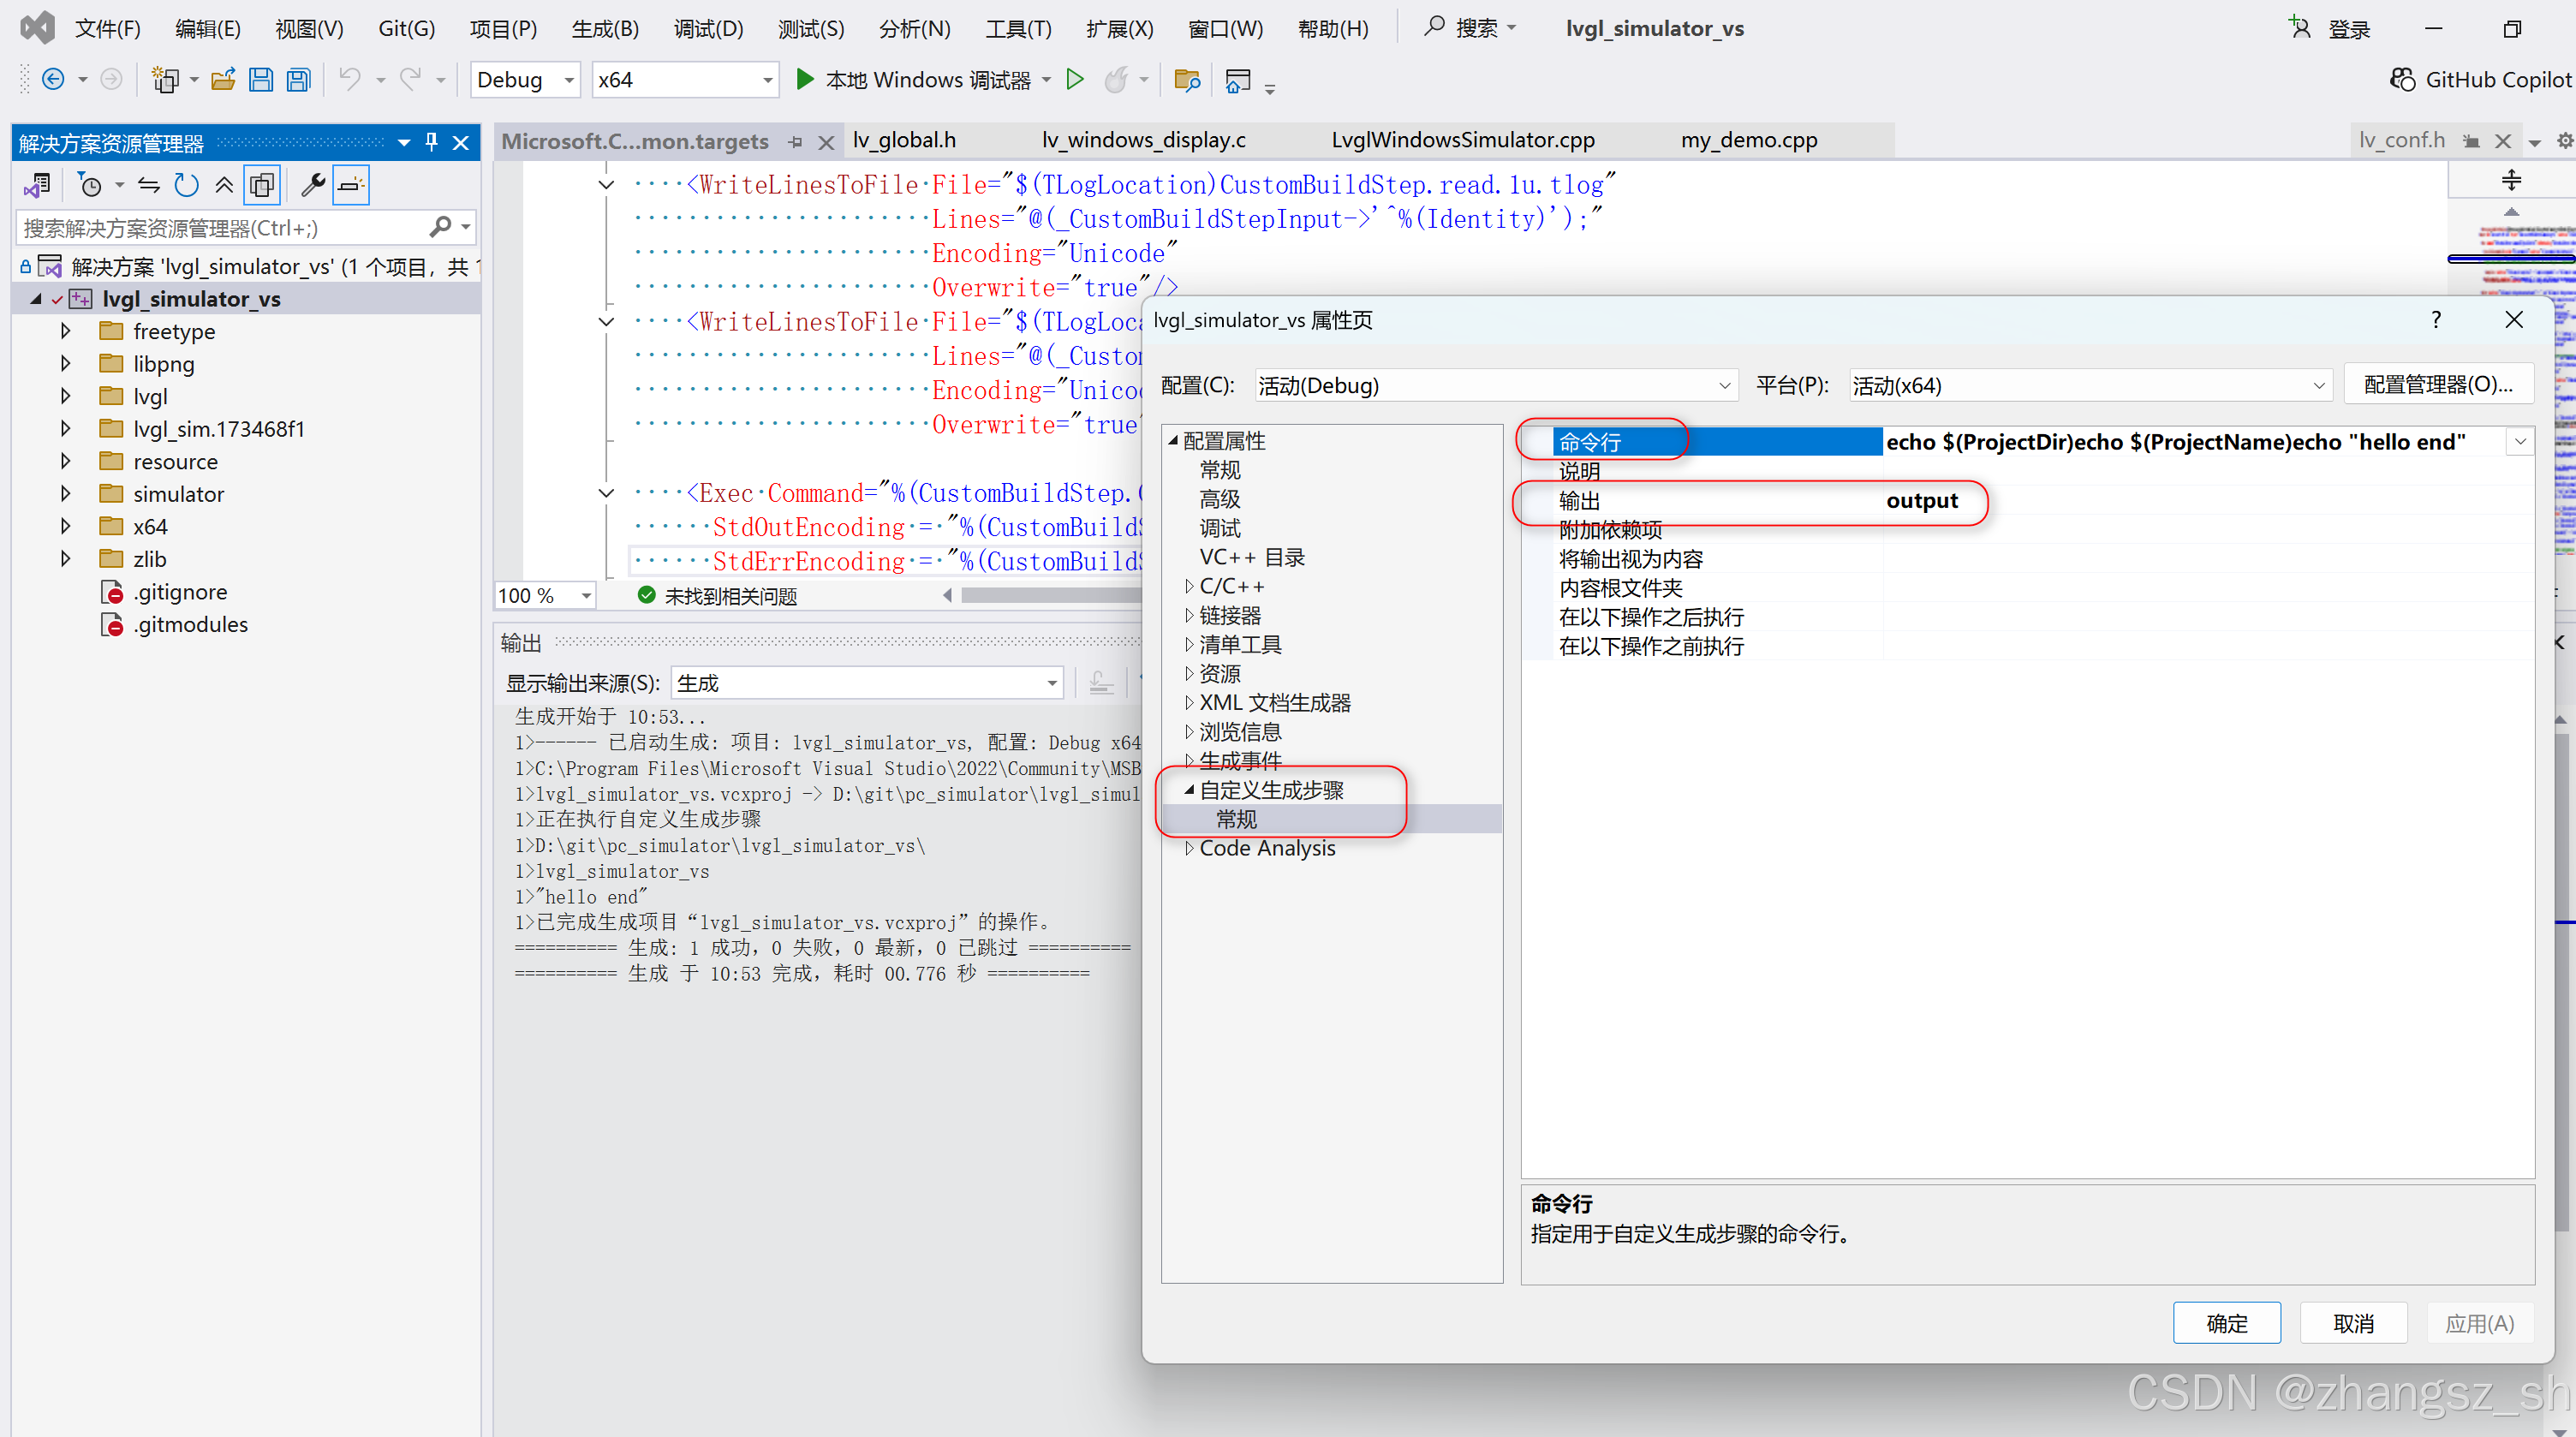Toggle Preview Selected Items in Solution Explorer

pyautogui.click(x=351, y=185)
